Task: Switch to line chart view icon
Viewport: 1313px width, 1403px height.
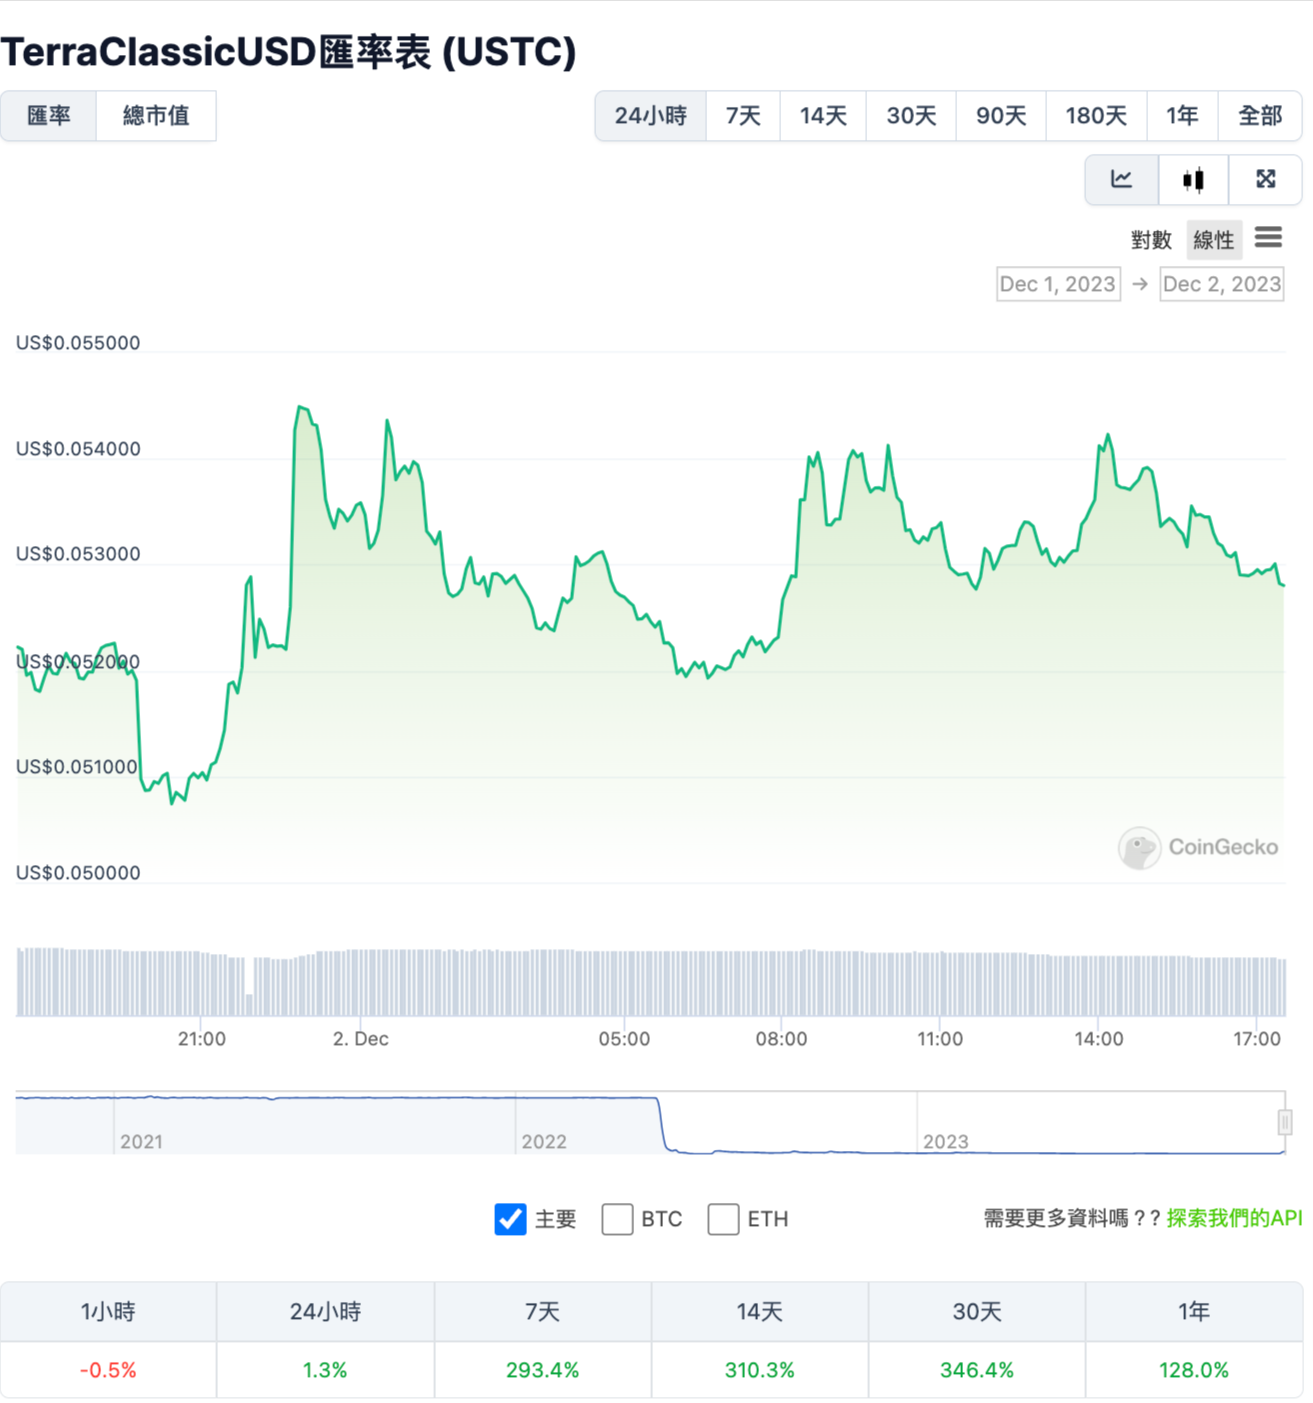Action: [x=1121, y=180]
